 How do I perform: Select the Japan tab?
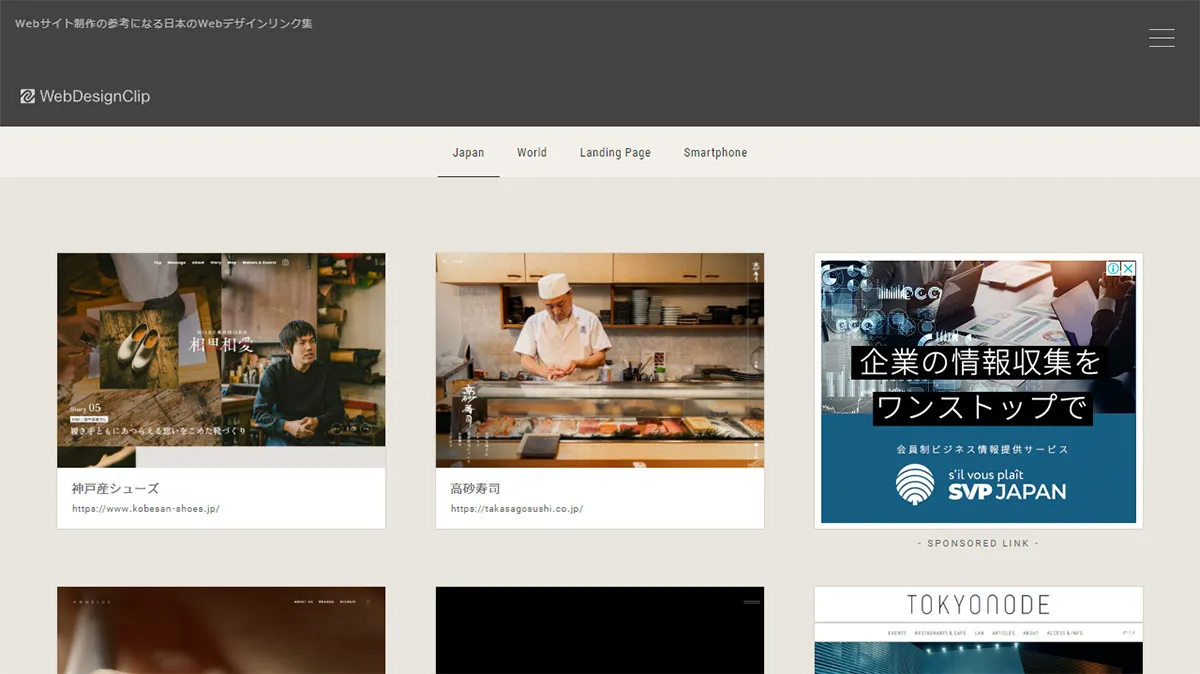[468, 152]
